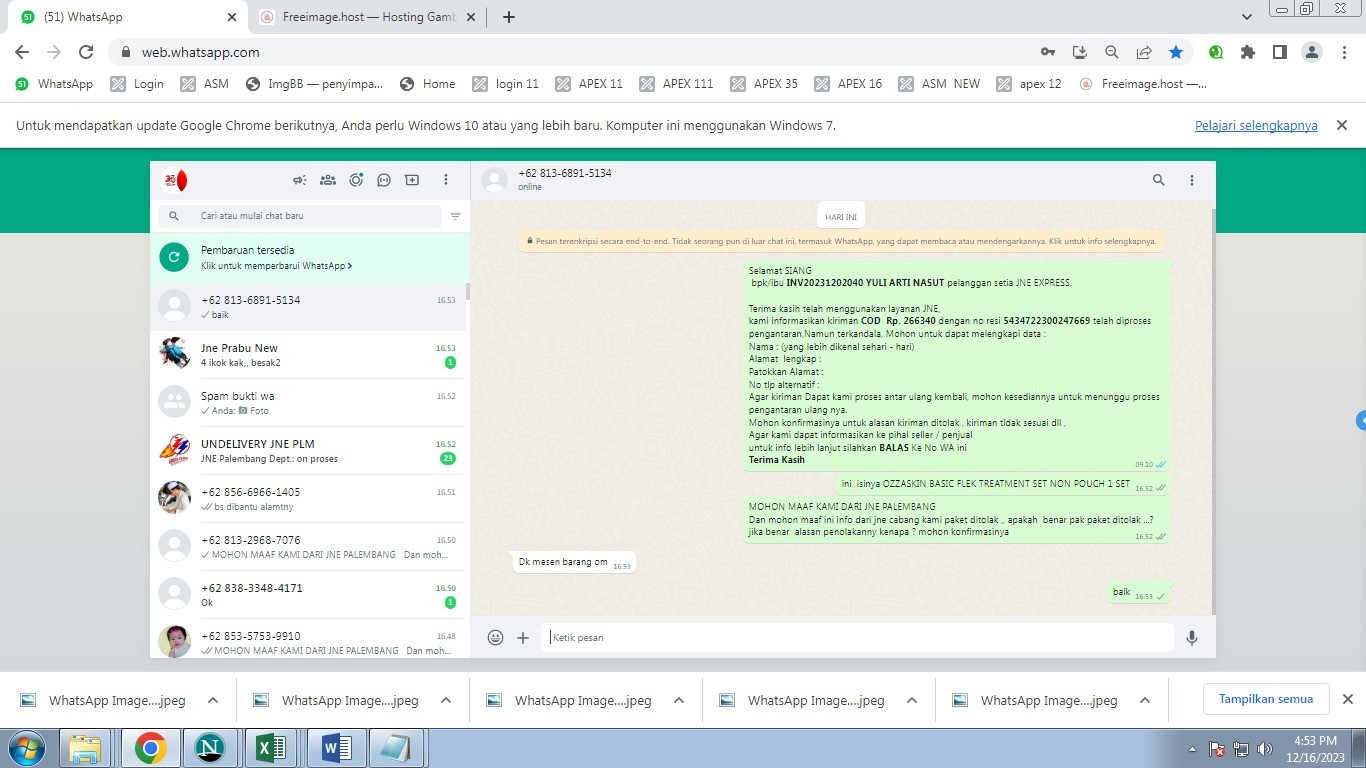Open the attachment plus menu
The width and height of the screenshot is (1366, 768).
[x=523, y=637]
